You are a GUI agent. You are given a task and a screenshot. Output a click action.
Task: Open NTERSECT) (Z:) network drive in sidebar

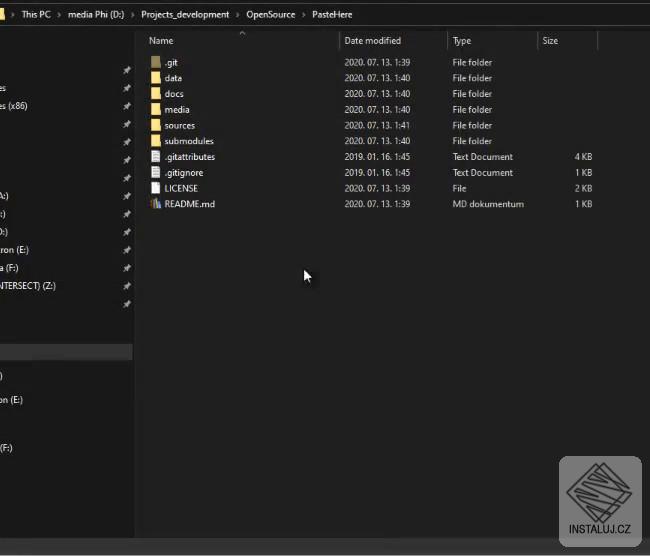point(28,286)
